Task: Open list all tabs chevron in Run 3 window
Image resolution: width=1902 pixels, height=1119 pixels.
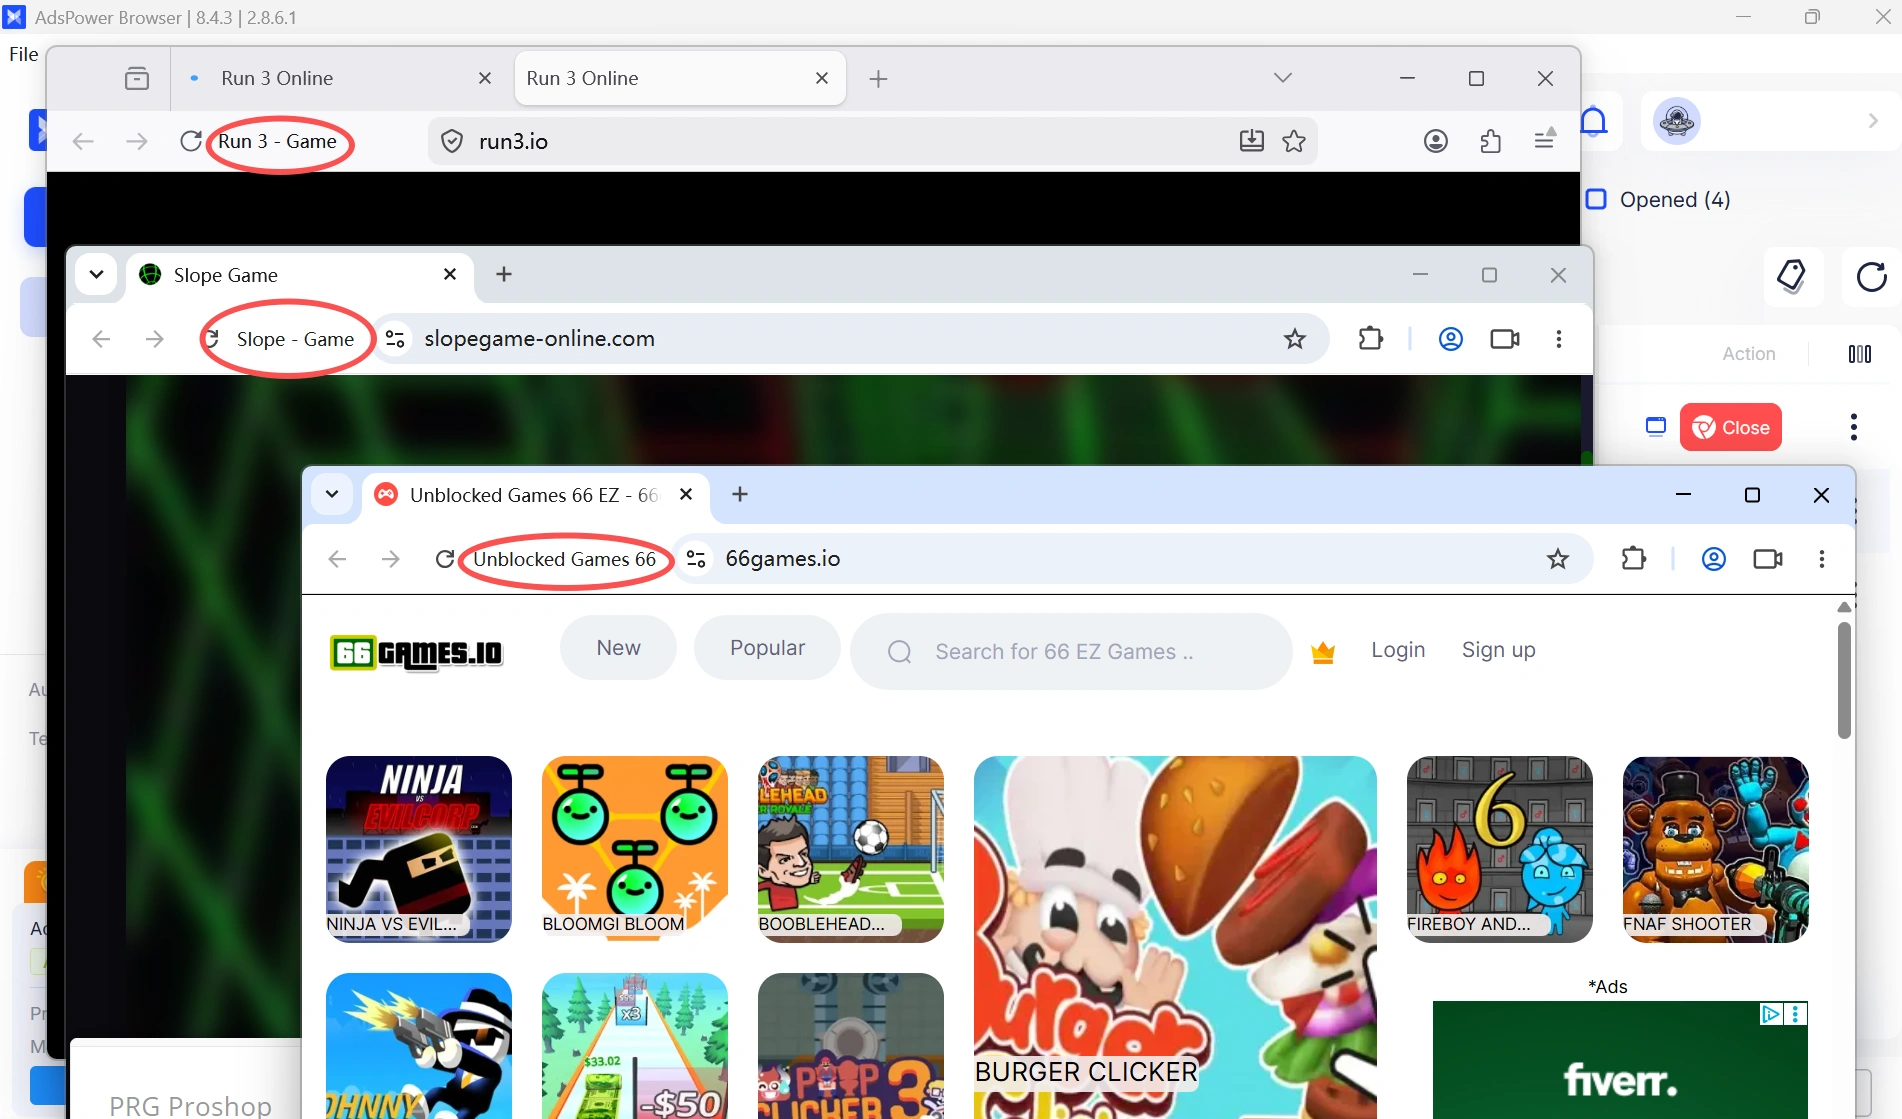Action: click(1283, 78)
